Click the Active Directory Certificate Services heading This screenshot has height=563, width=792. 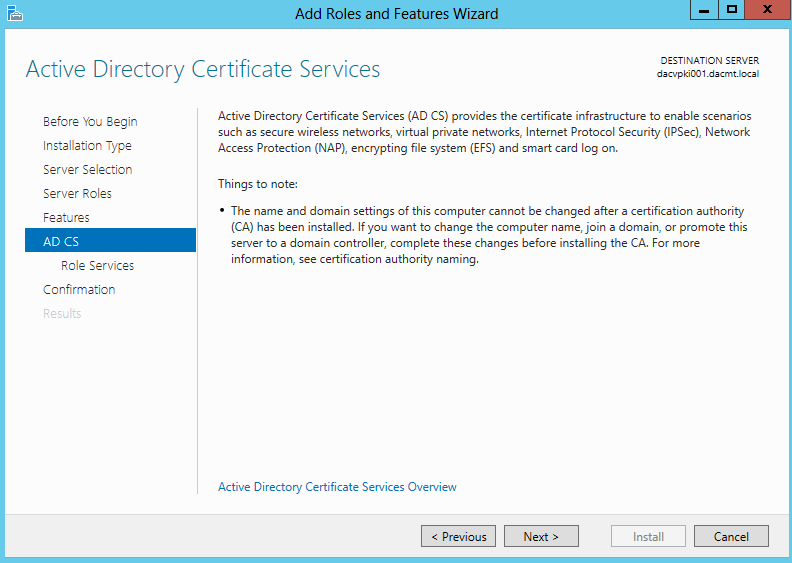click(203, 70)
